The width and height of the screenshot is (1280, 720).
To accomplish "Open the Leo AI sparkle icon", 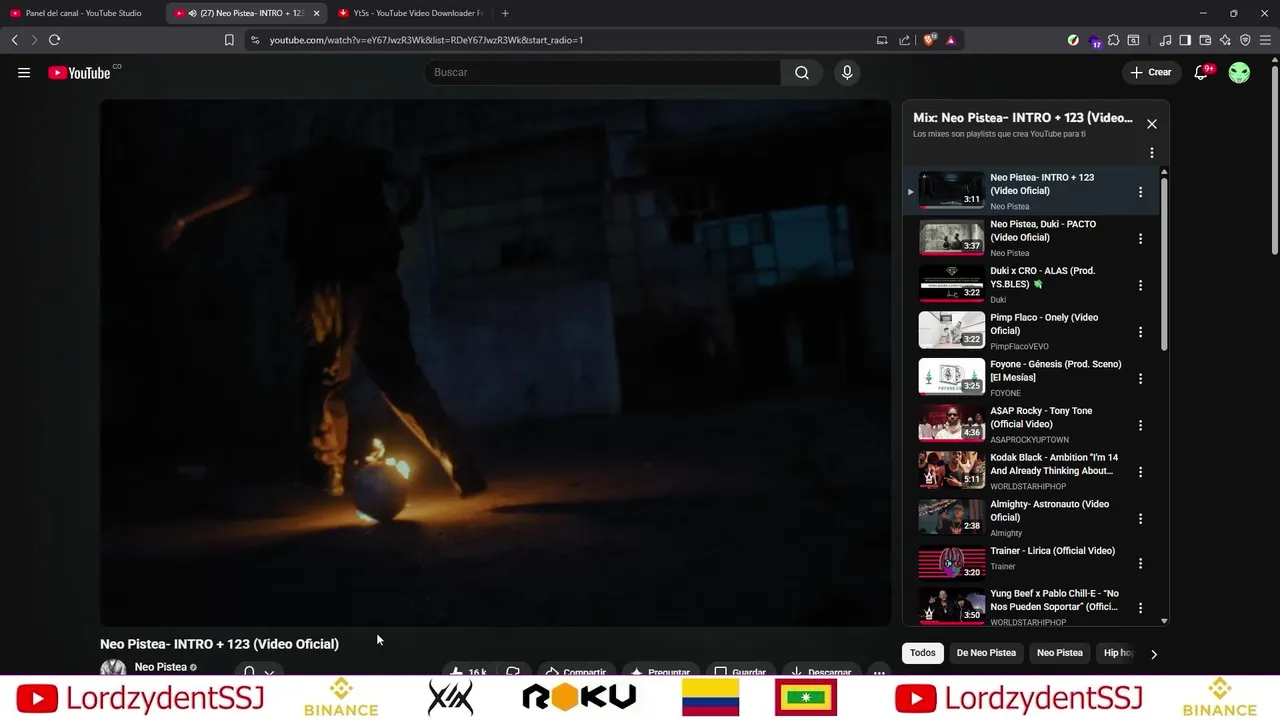I will point(1225,40).
